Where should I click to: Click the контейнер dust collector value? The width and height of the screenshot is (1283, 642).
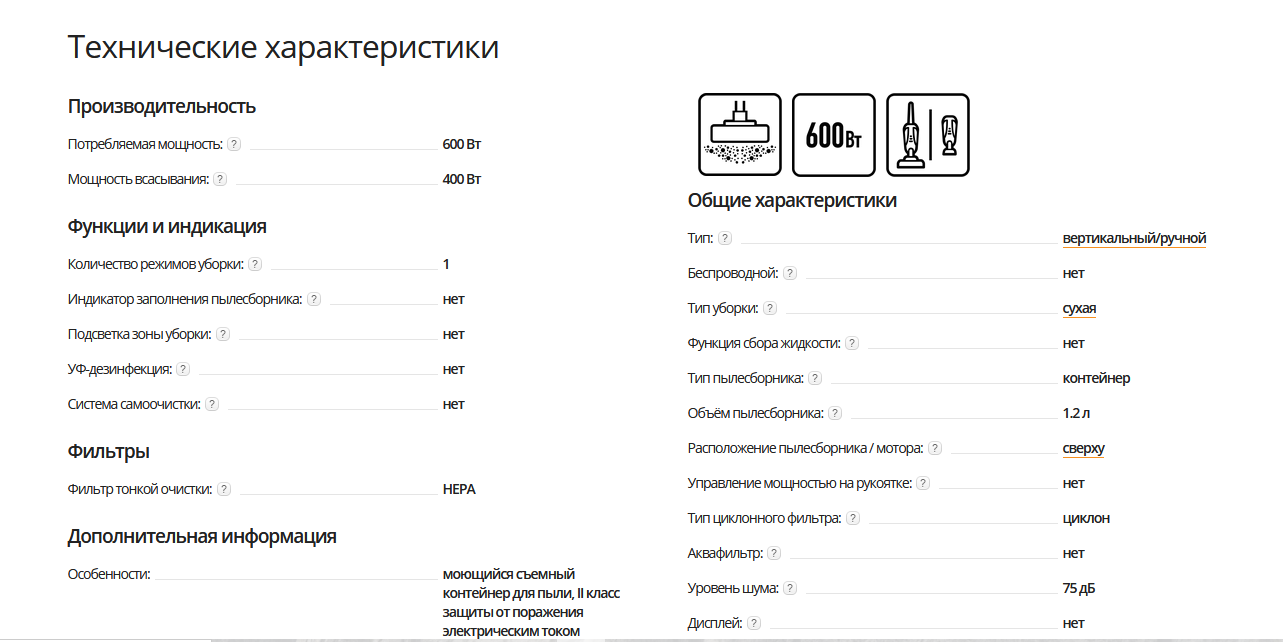[1097, 378]
